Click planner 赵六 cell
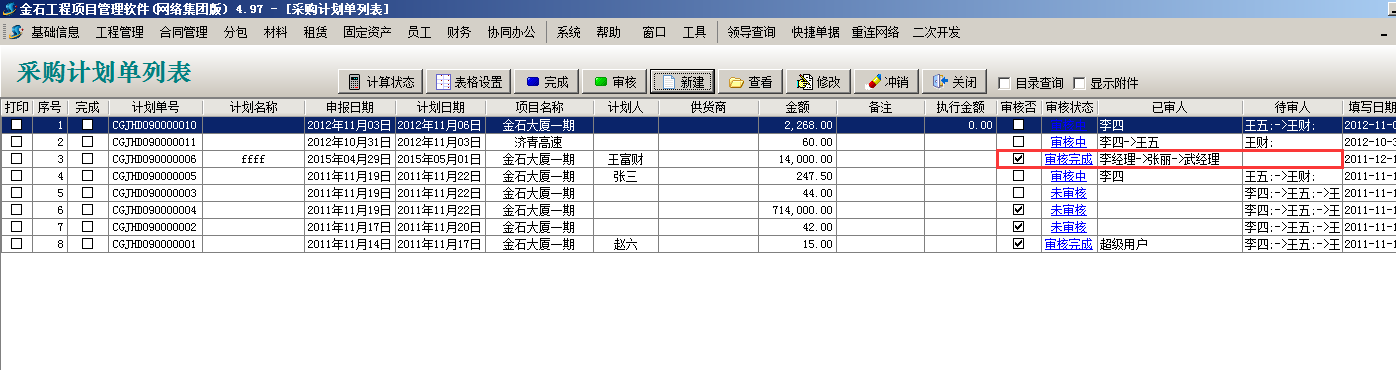This screenshot has height=370, width=1396. [x=626, y=244]
